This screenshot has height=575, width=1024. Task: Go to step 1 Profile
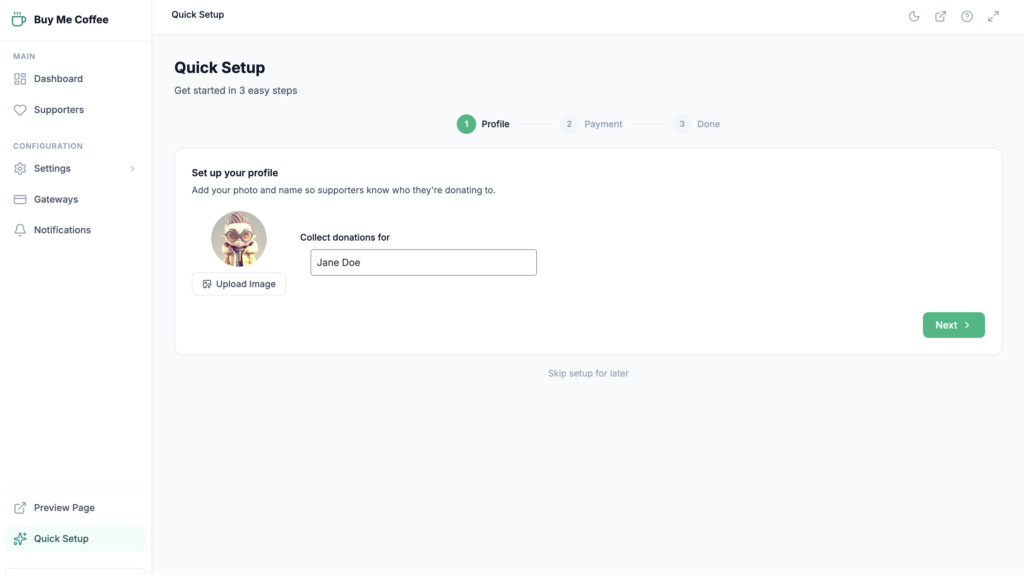(x=484, y=124)
